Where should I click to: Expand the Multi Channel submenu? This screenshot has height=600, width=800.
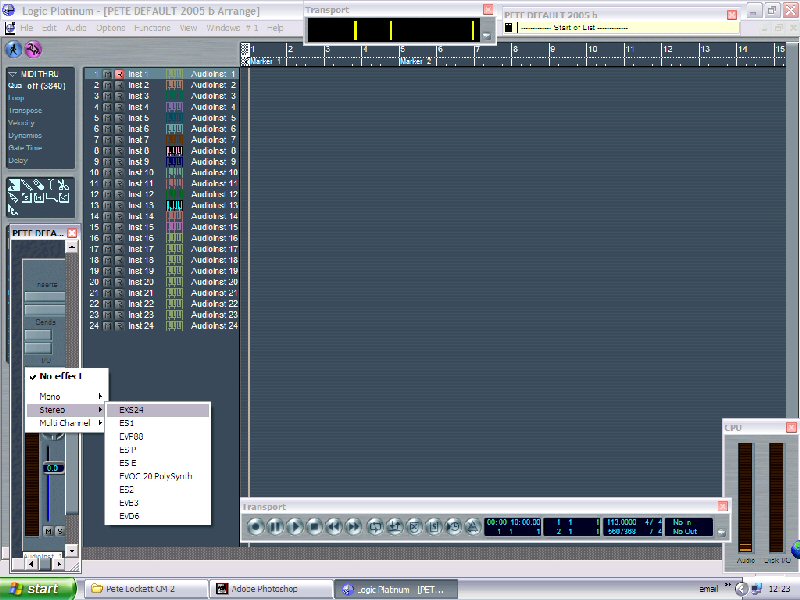[65, 423]
